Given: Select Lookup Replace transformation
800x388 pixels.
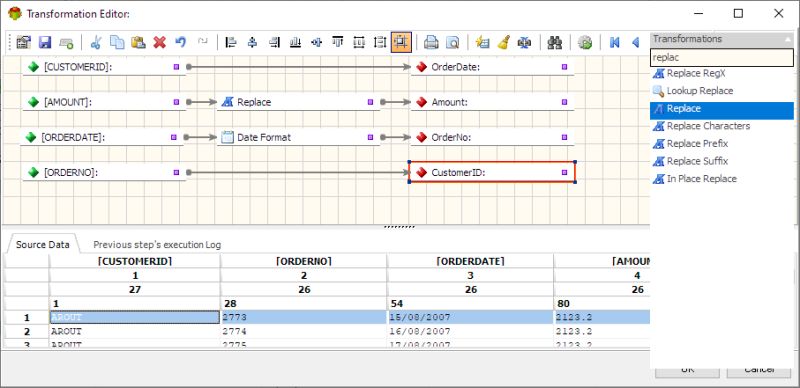Looking at the screenshot, I should pyautogui.click(x=721, y=91).
